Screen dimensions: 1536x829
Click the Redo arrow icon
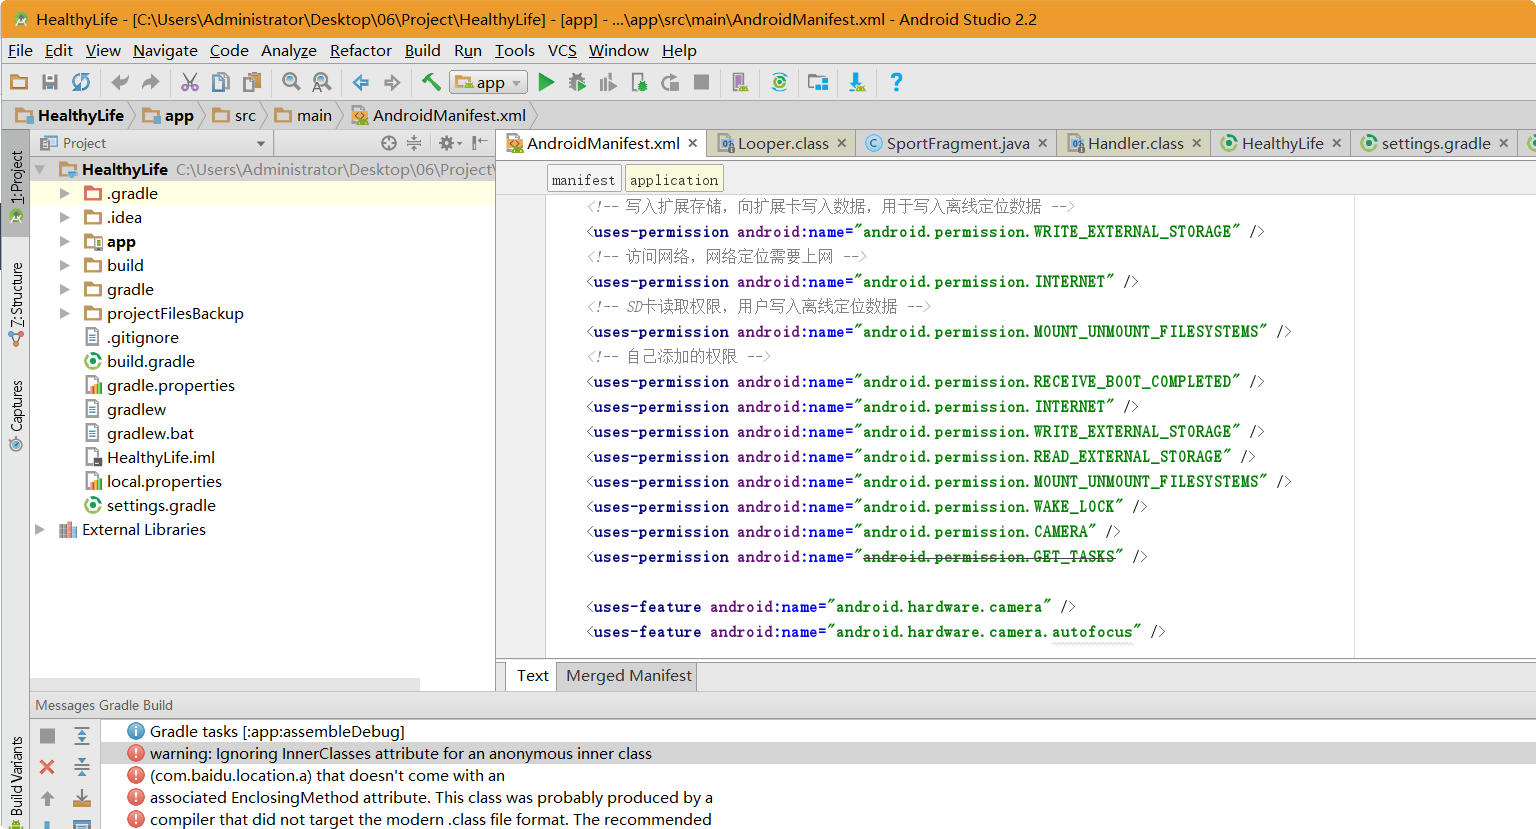(151, 82)
